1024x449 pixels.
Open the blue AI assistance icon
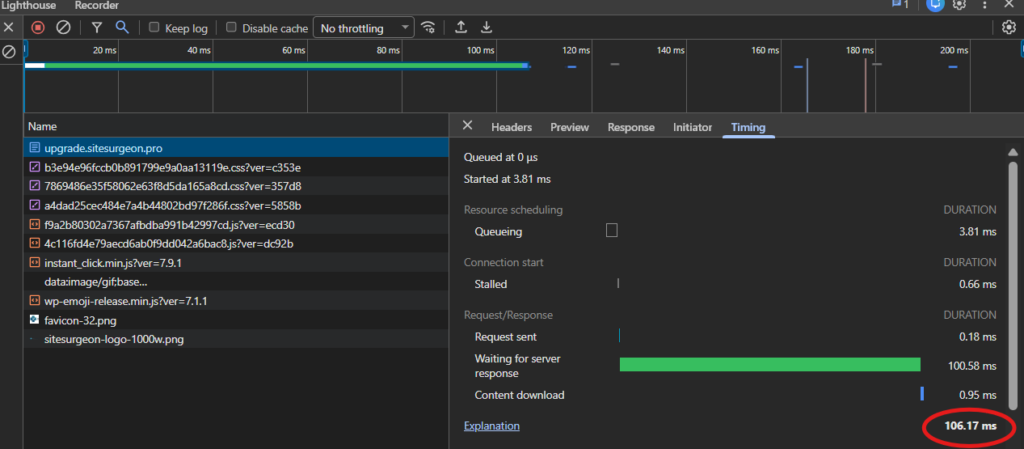(935, 5)
